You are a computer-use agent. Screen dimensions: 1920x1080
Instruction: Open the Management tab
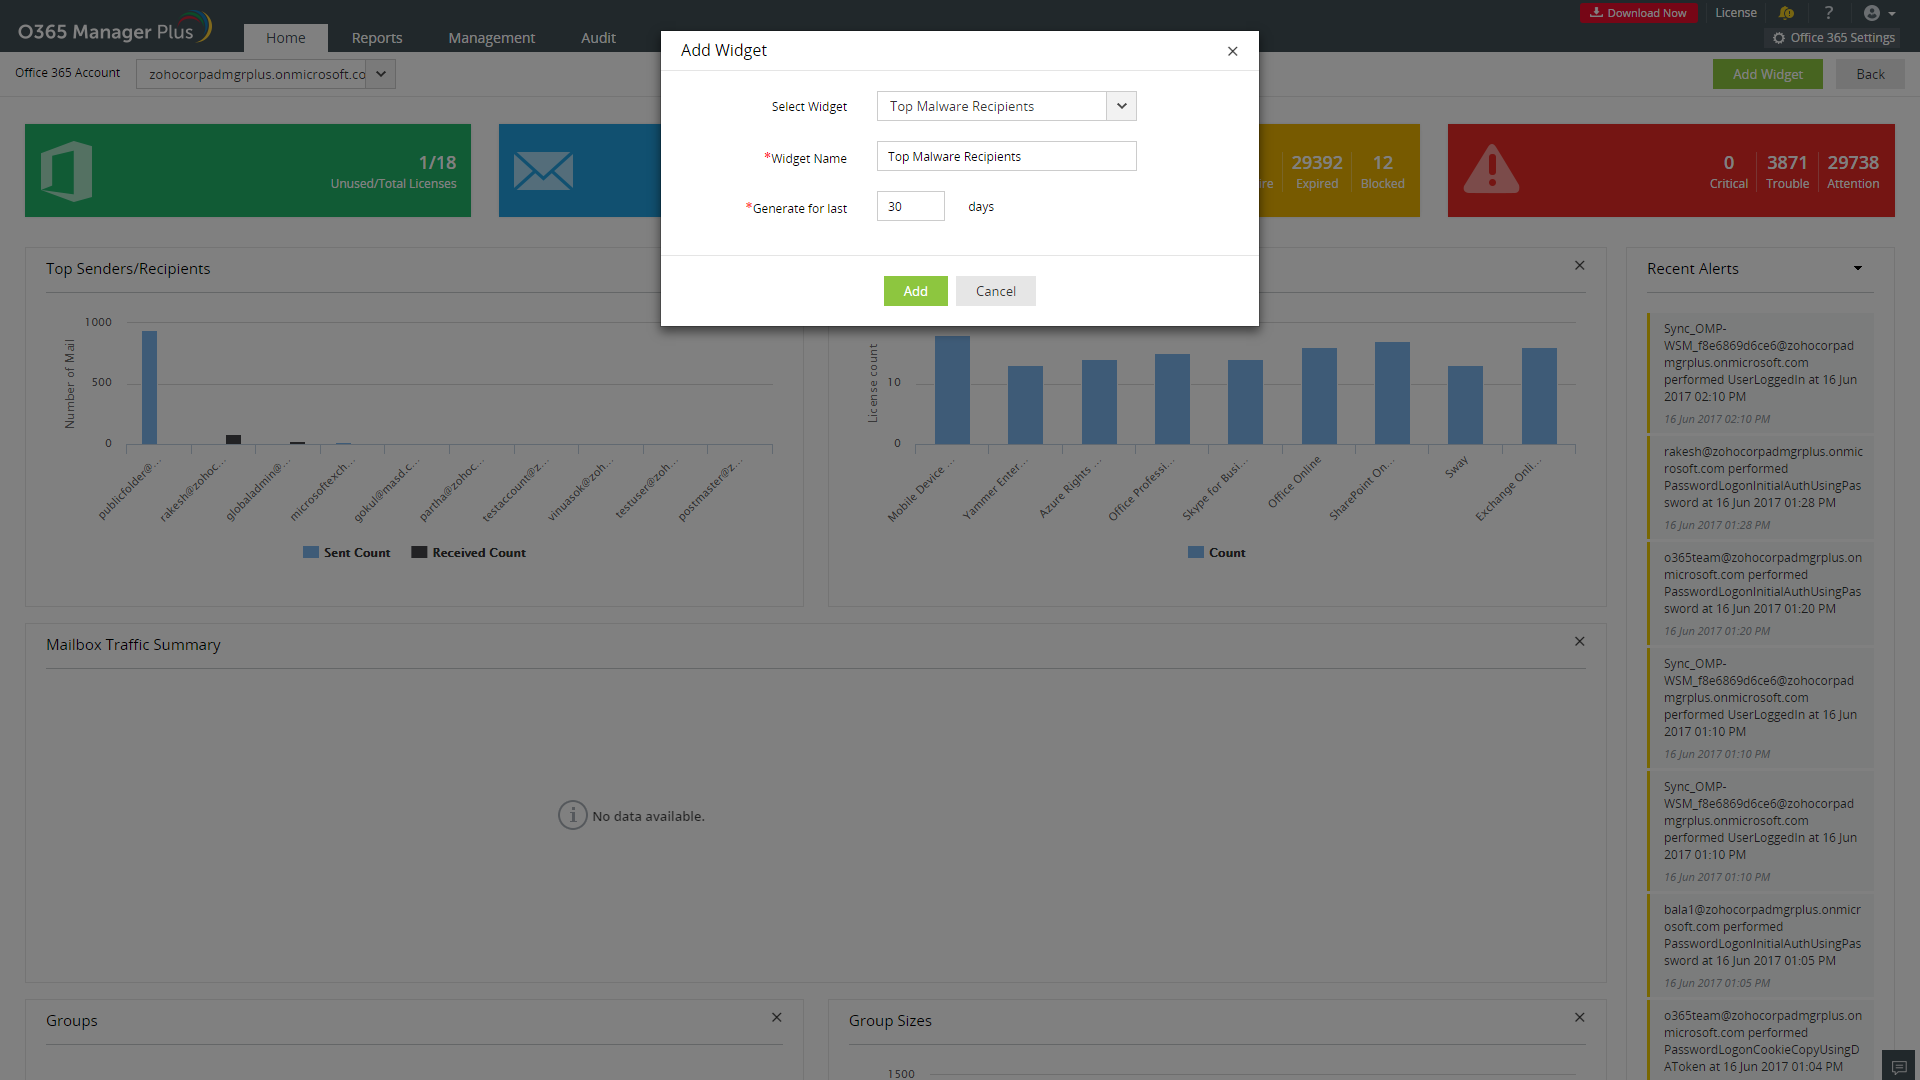491,38
